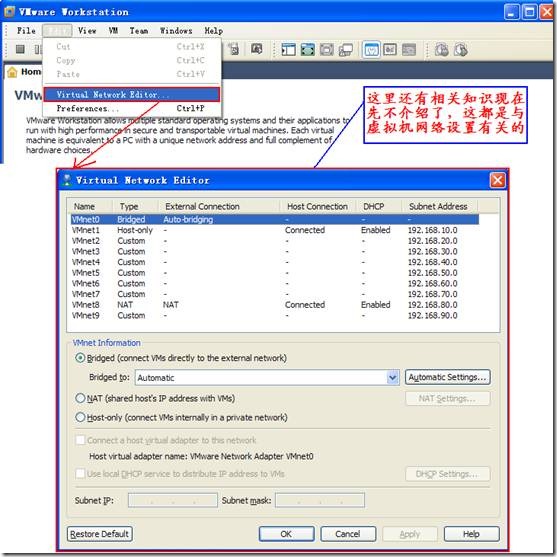
Task: Choose Preferences from the Edit menu
Action: pyautogui.click(x=132, y=108)
